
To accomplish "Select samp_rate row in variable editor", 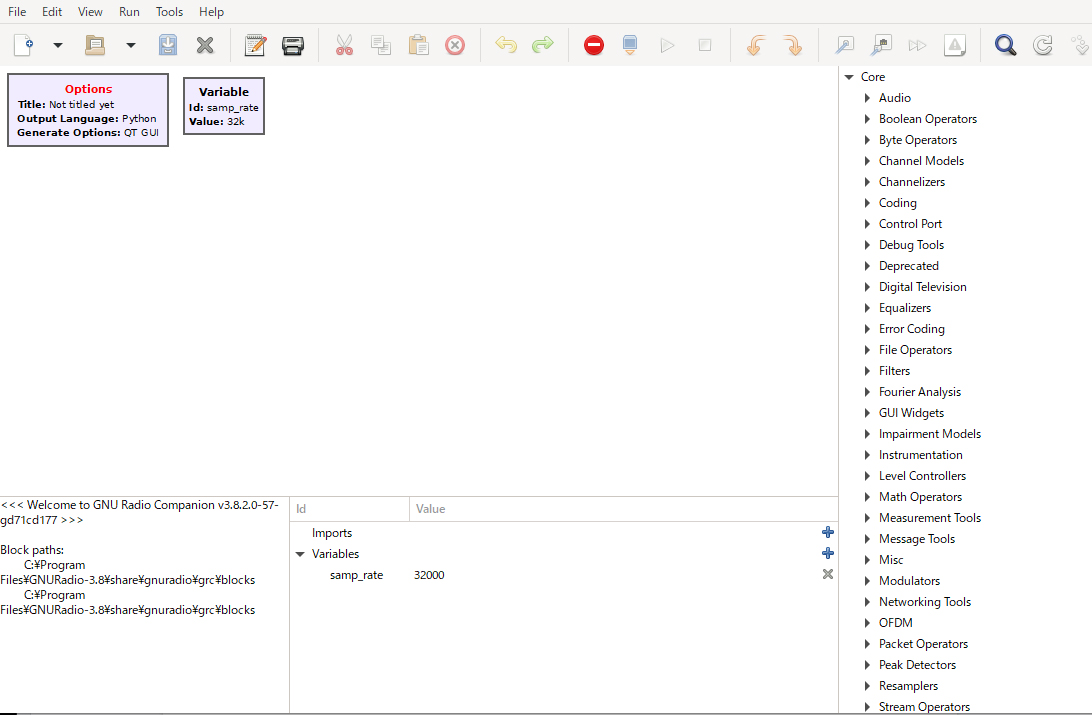I will (563, 575).
